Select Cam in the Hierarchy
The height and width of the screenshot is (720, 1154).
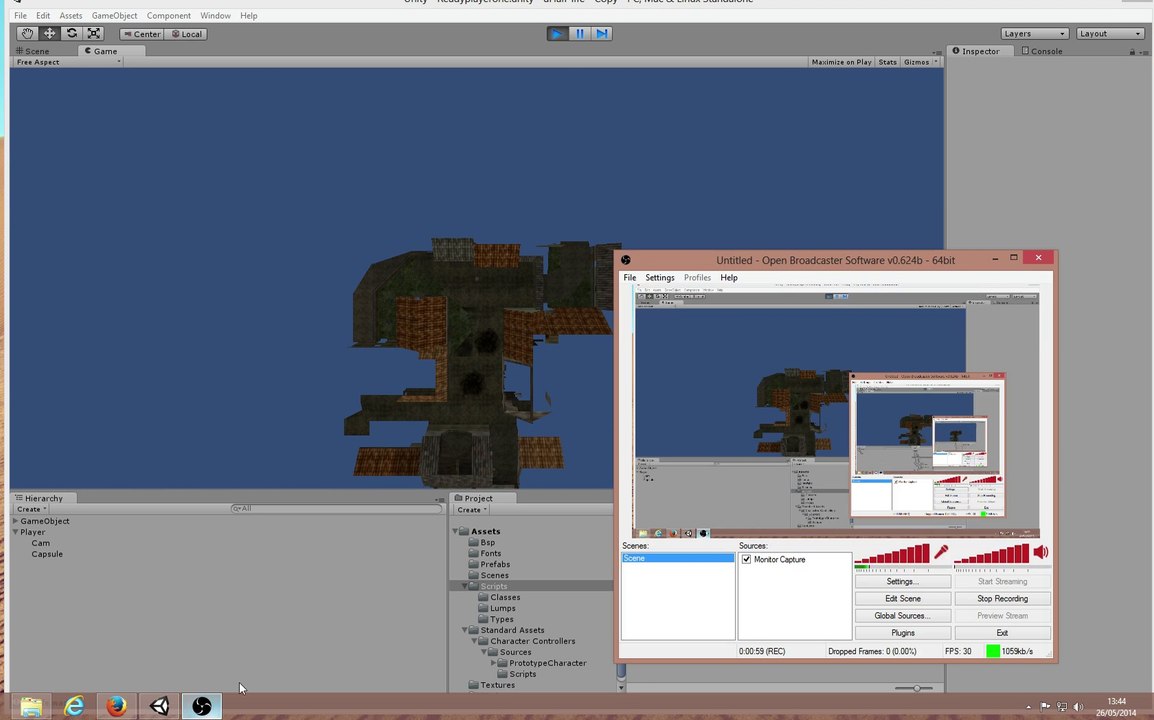(x=40, y=543)
